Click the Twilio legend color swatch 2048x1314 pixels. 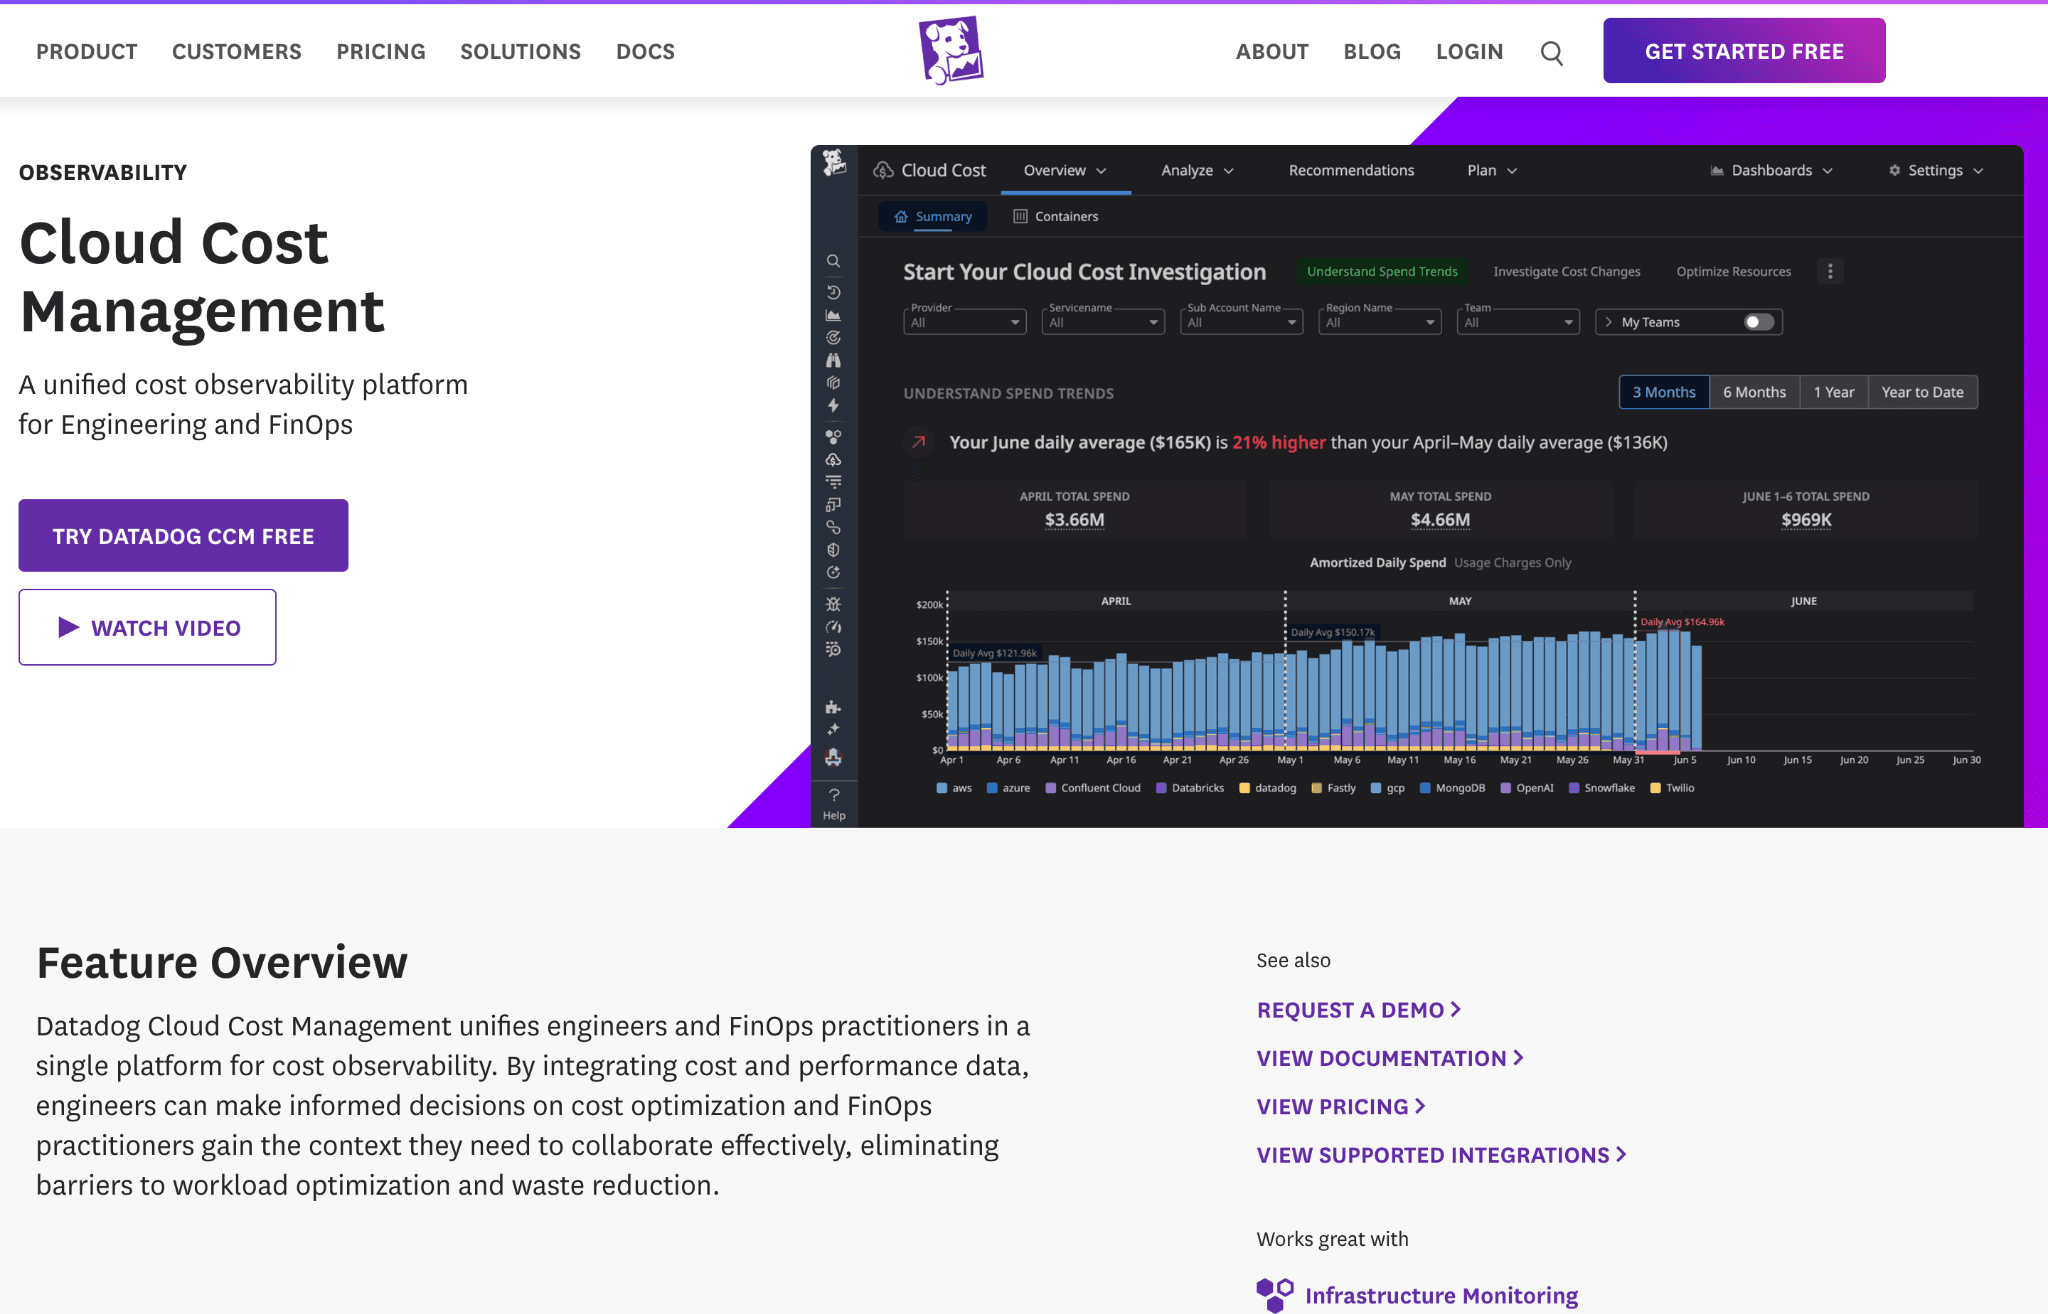click(1655, 788)
